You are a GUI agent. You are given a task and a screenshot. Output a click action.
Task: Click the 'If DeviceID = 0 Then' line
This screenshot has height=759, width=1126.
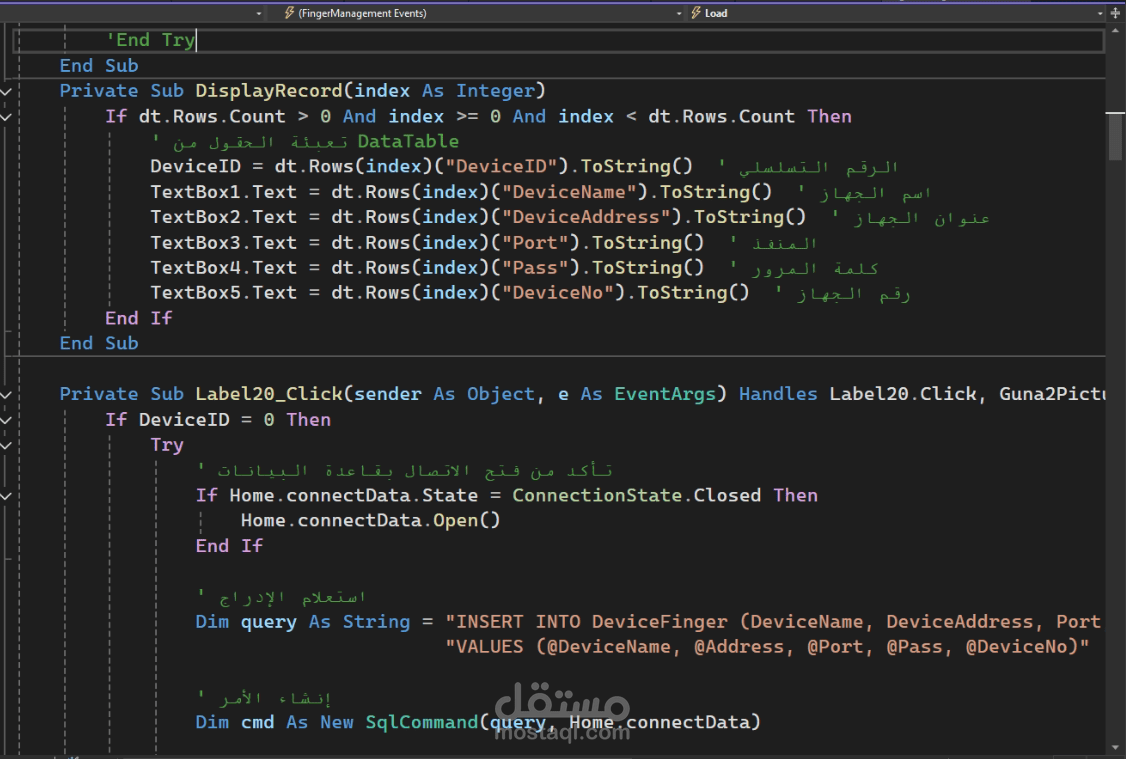218,419
